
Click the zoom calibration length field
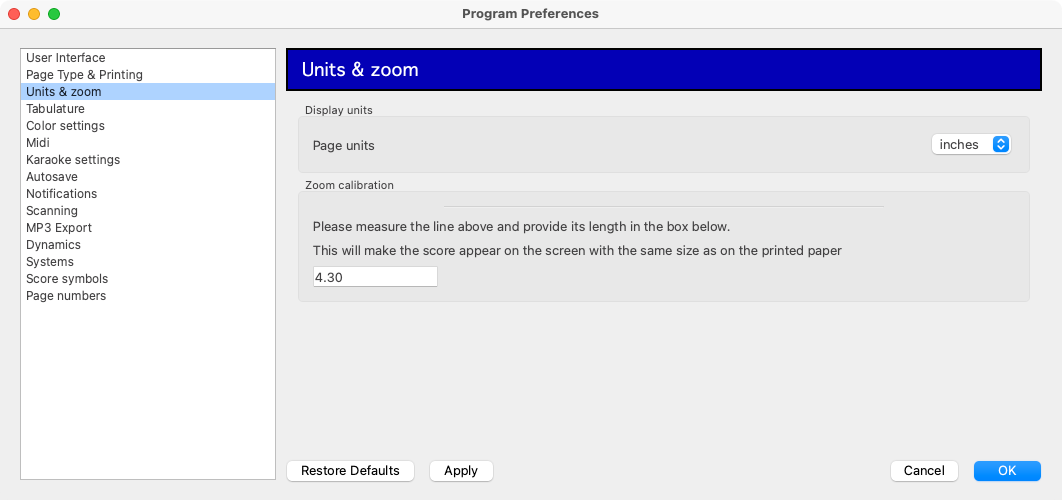(x=375, y=276)
